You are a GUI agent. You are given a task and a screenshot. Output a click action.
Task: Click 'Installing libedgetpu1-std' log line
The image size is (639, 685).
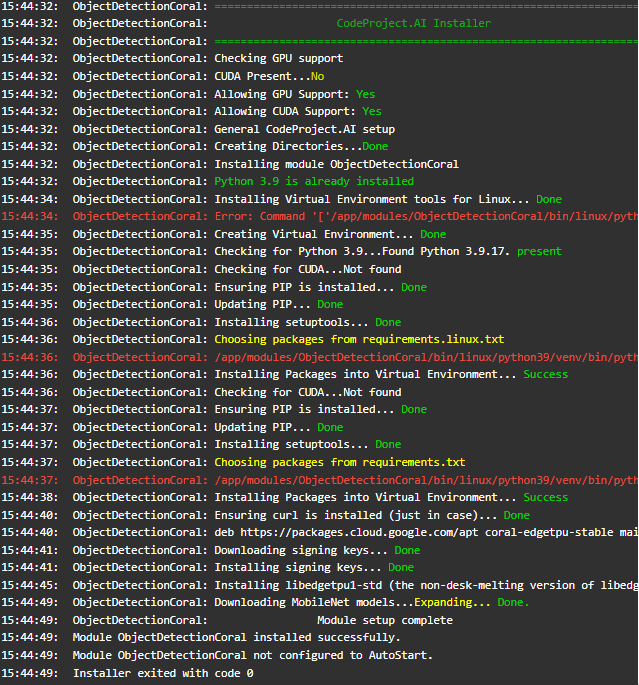[319, 585]
